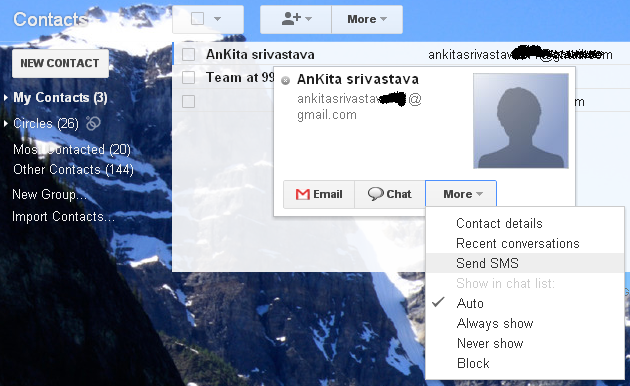Viewport: 630px width, 386px height.
Task: Click the NEW CONTACT button
Action: 60,63
